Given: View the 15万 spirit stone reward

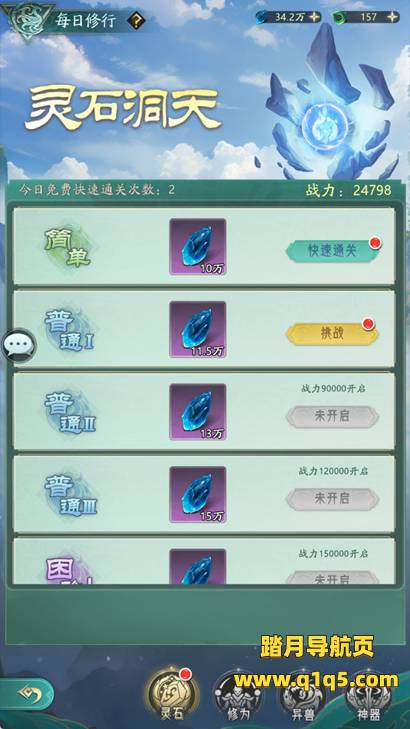Looking at the screenshot, I should pos(198,495).
